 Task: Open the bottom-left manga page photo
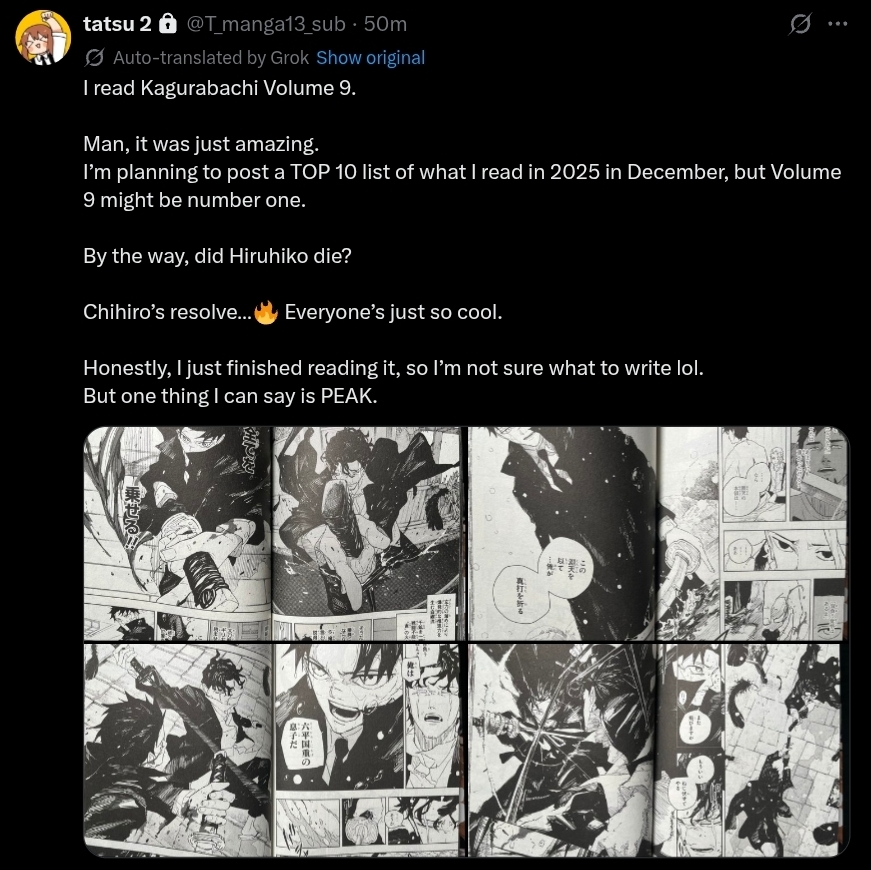point(274,750)
